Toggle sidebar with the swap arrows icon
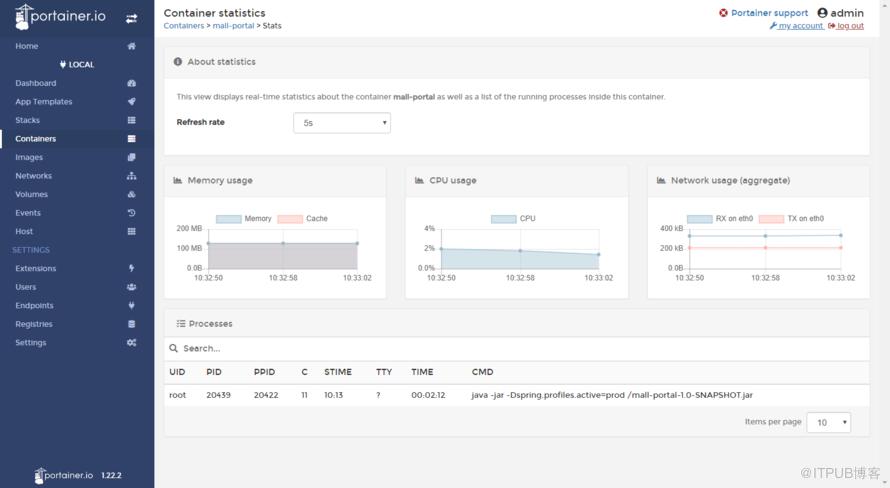Image resolution: width=890 pixels, height=488 pixels. tap(131, 19)
